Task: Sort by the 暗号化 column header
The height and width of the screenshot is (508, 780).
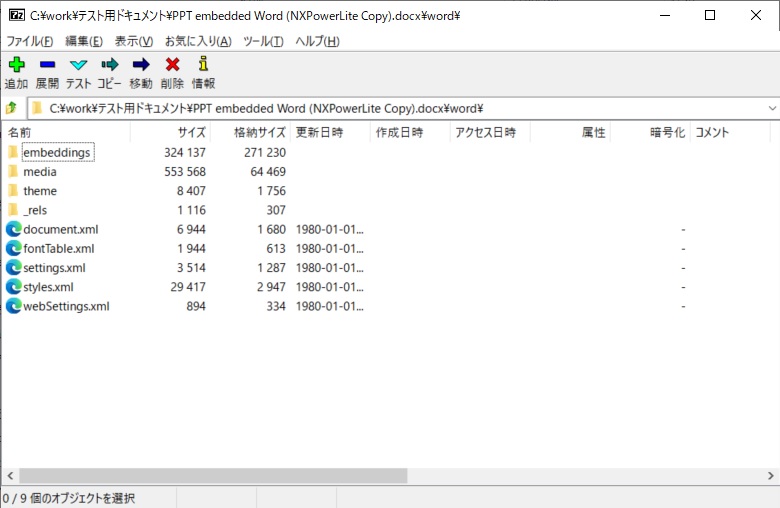Action: [651, 132]
